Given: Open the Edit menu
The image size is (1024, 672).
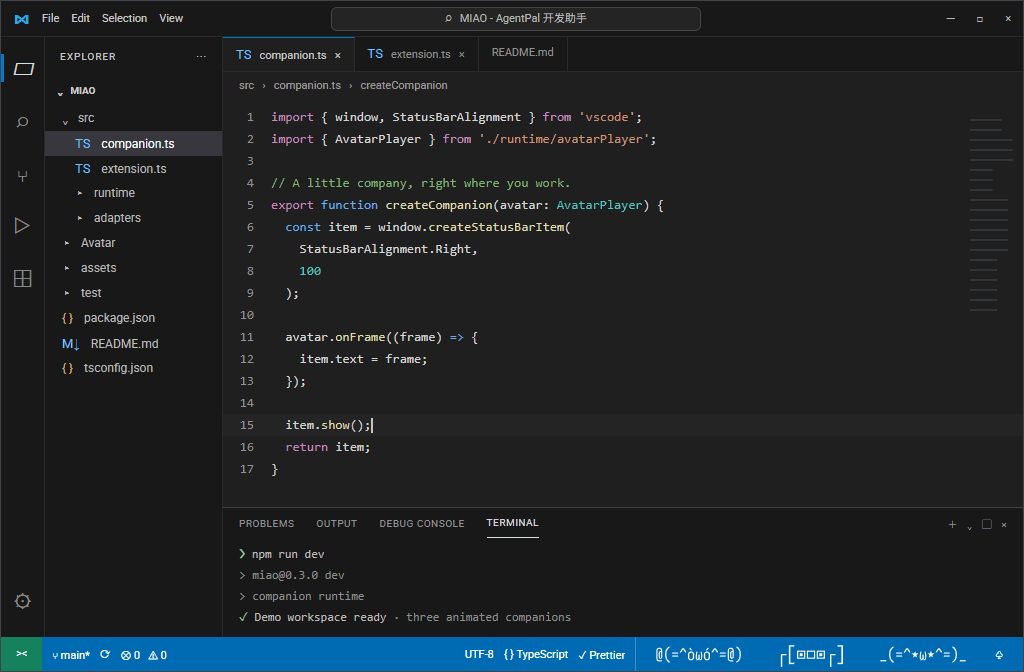Looking at the screenshot, I should 80,18.
